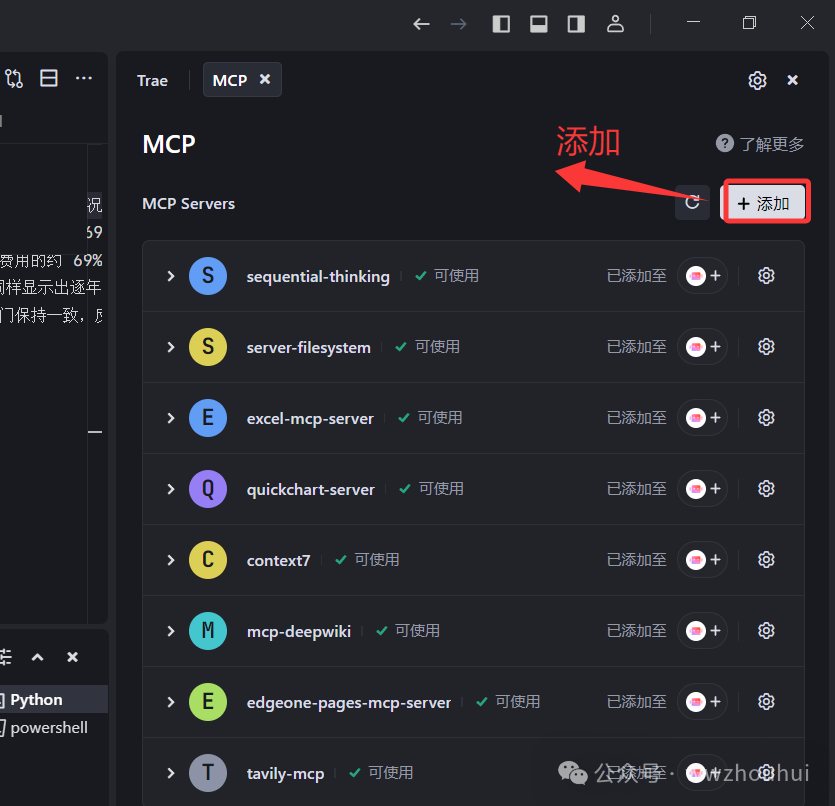Select the Python terminal entry
835x806 pixels.
52,700
